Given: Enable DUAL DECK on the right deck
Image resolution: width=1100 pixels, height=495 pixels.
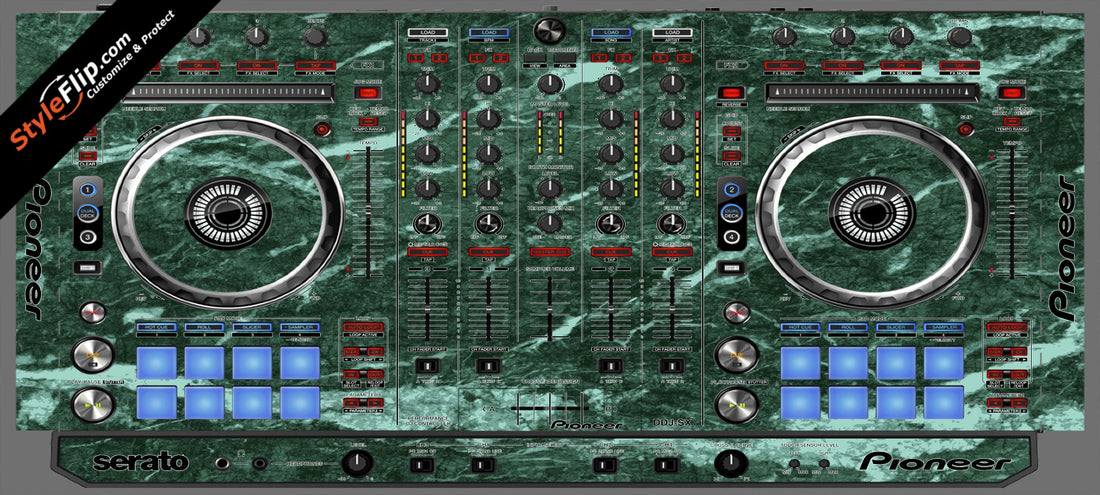Looking at the screenshot, I should pos(732,214).
